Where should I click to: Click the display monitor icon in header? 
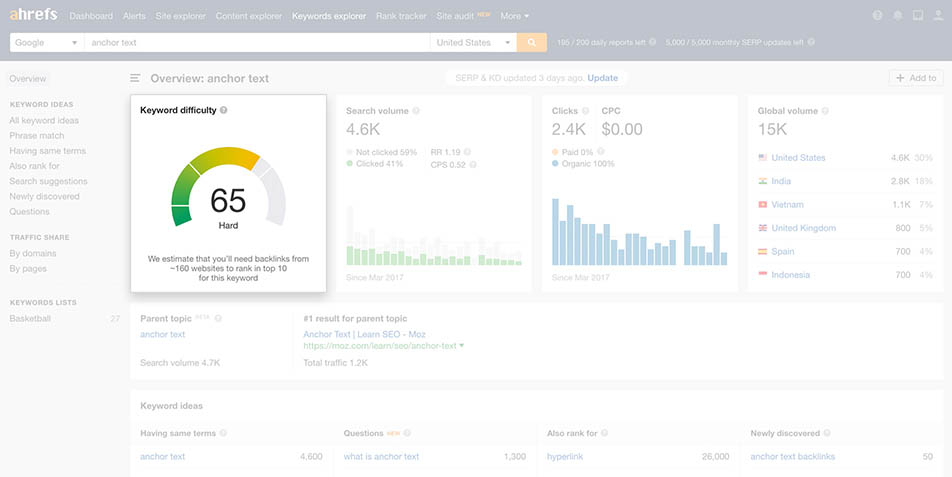[x=918, y=16]
